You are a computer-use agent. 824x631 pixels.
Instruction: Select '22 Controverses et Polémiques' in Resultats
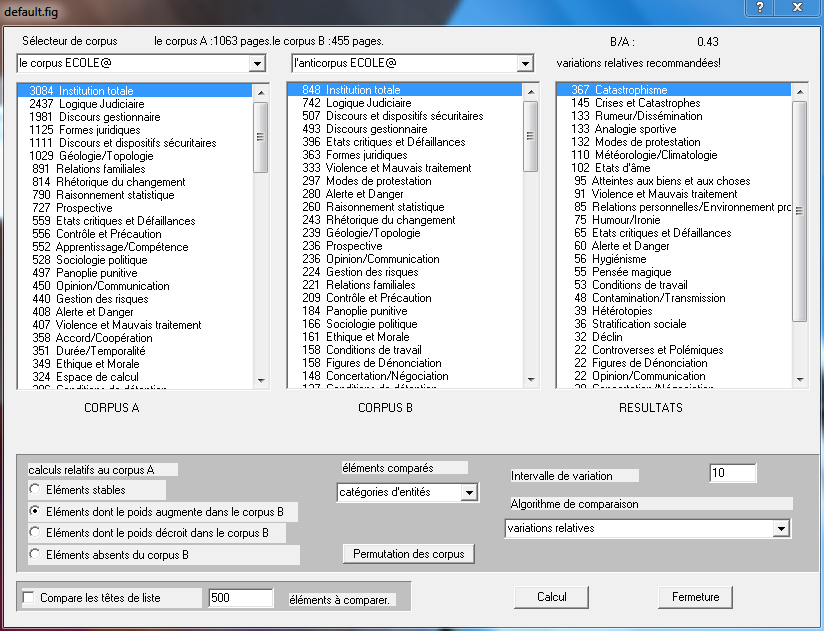(674, 350)
